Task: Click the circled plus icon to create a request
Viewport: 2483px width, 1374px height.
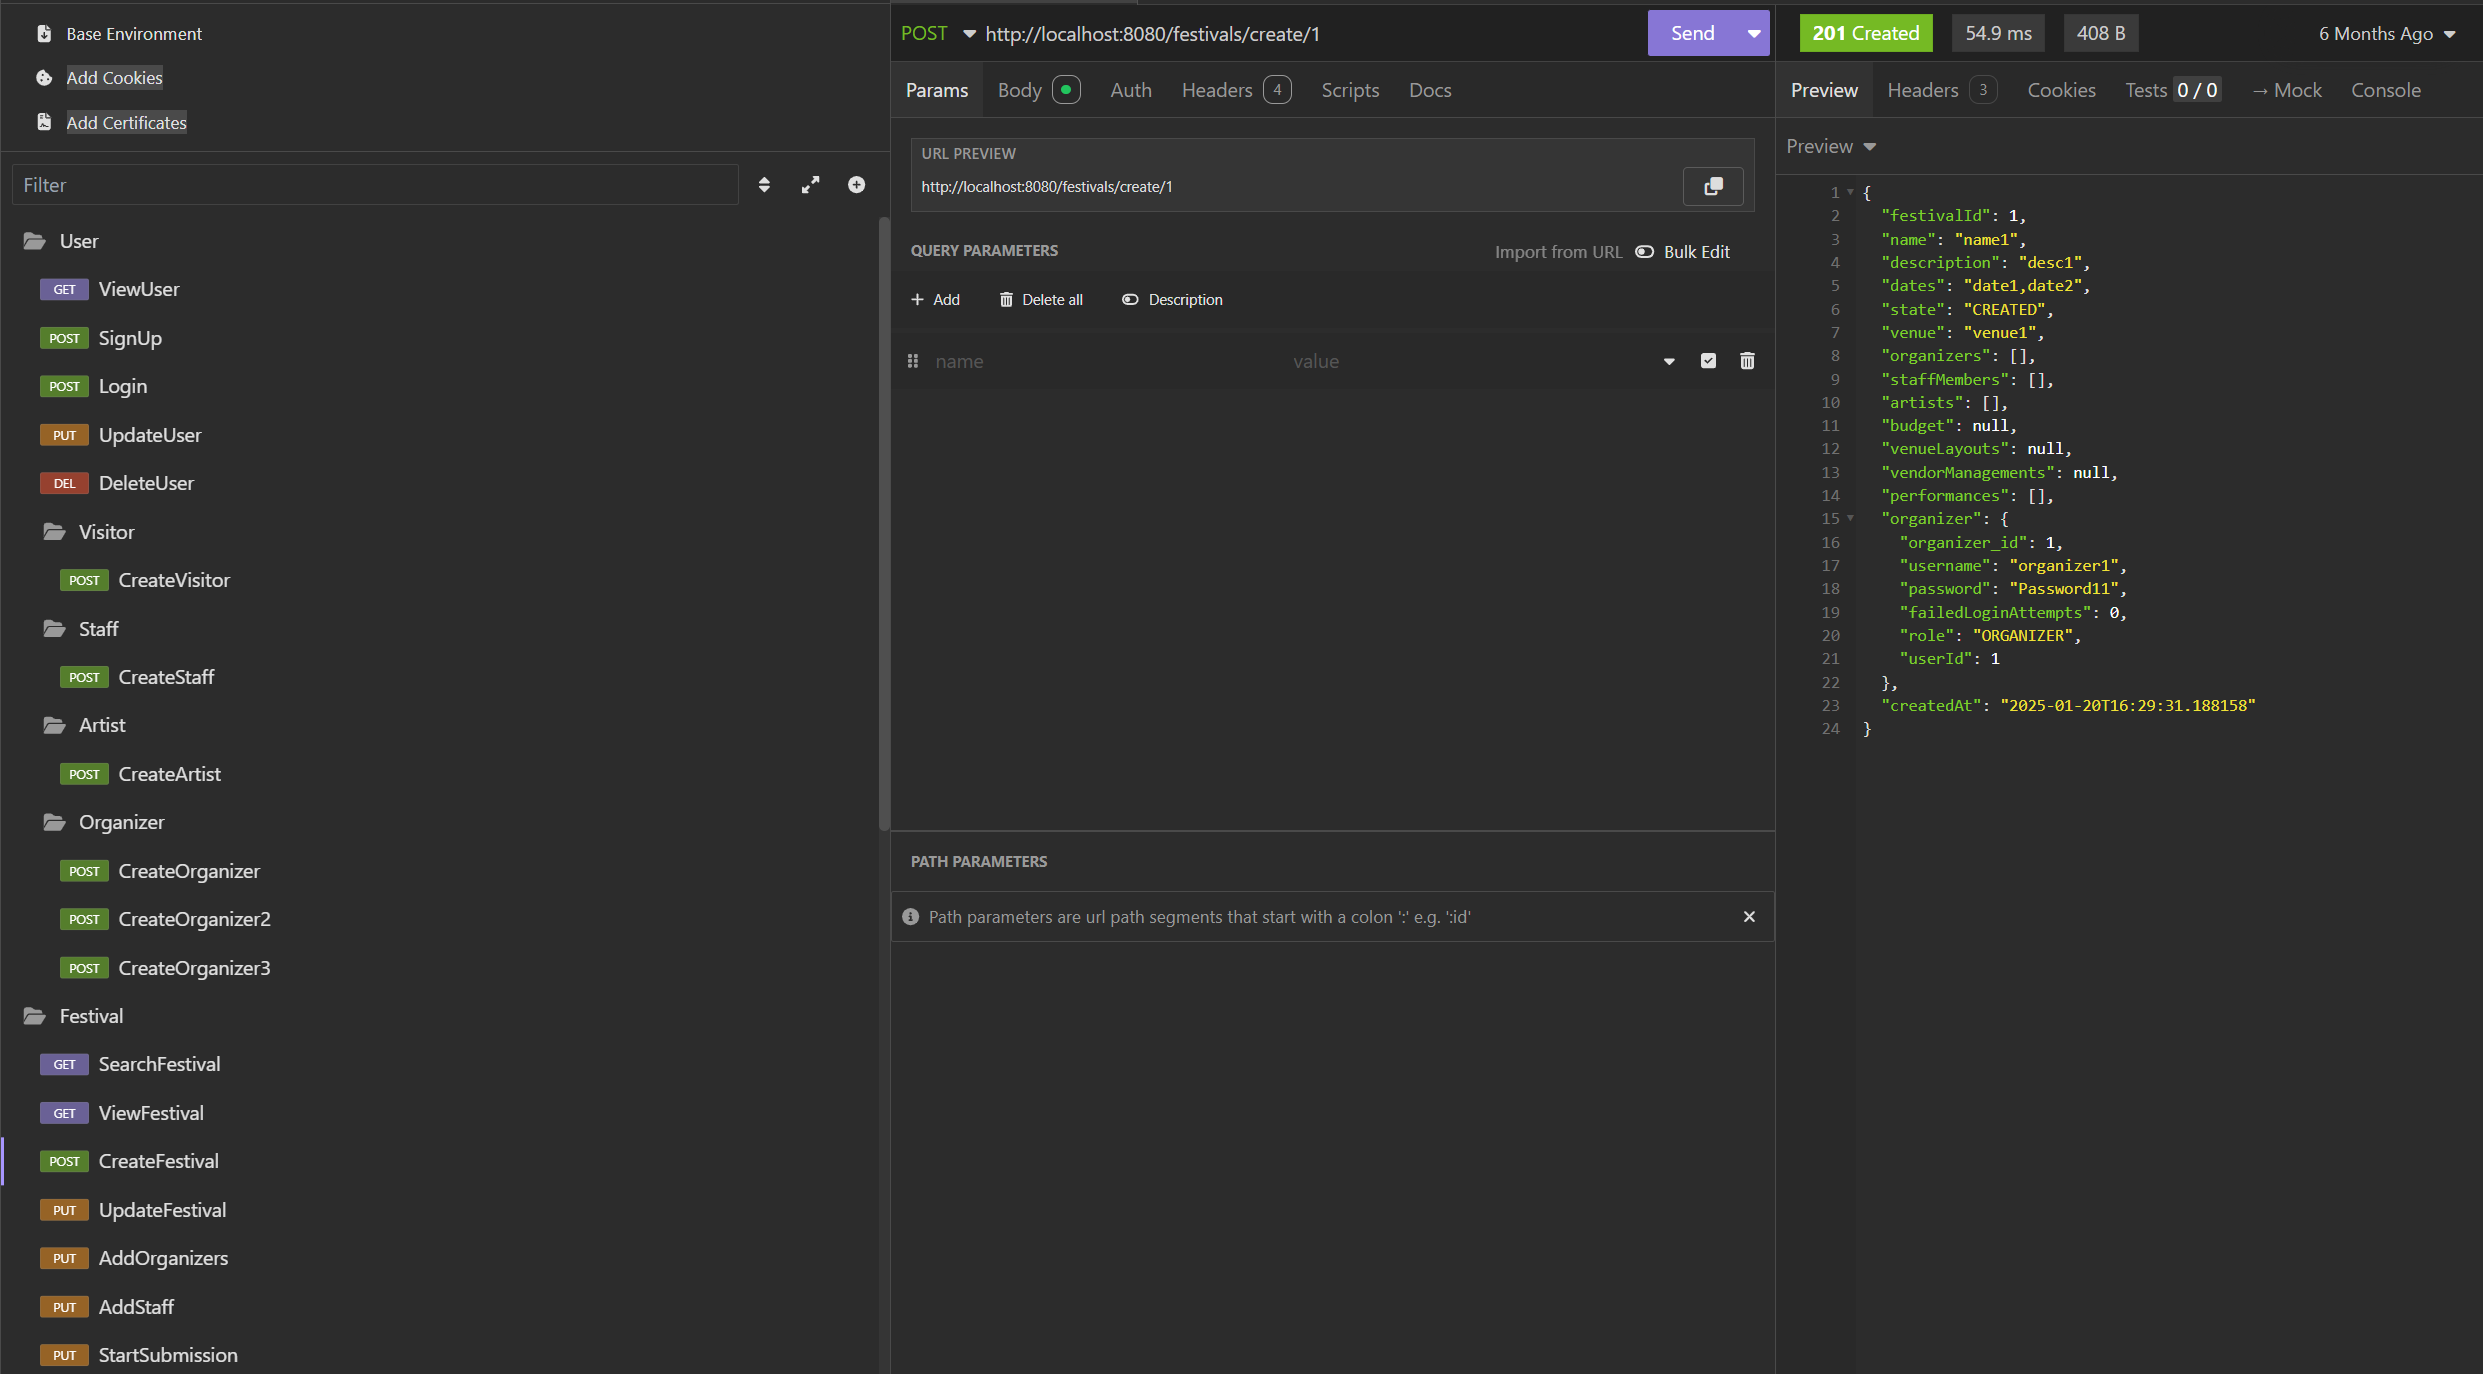Action: (x=856, y=184)
